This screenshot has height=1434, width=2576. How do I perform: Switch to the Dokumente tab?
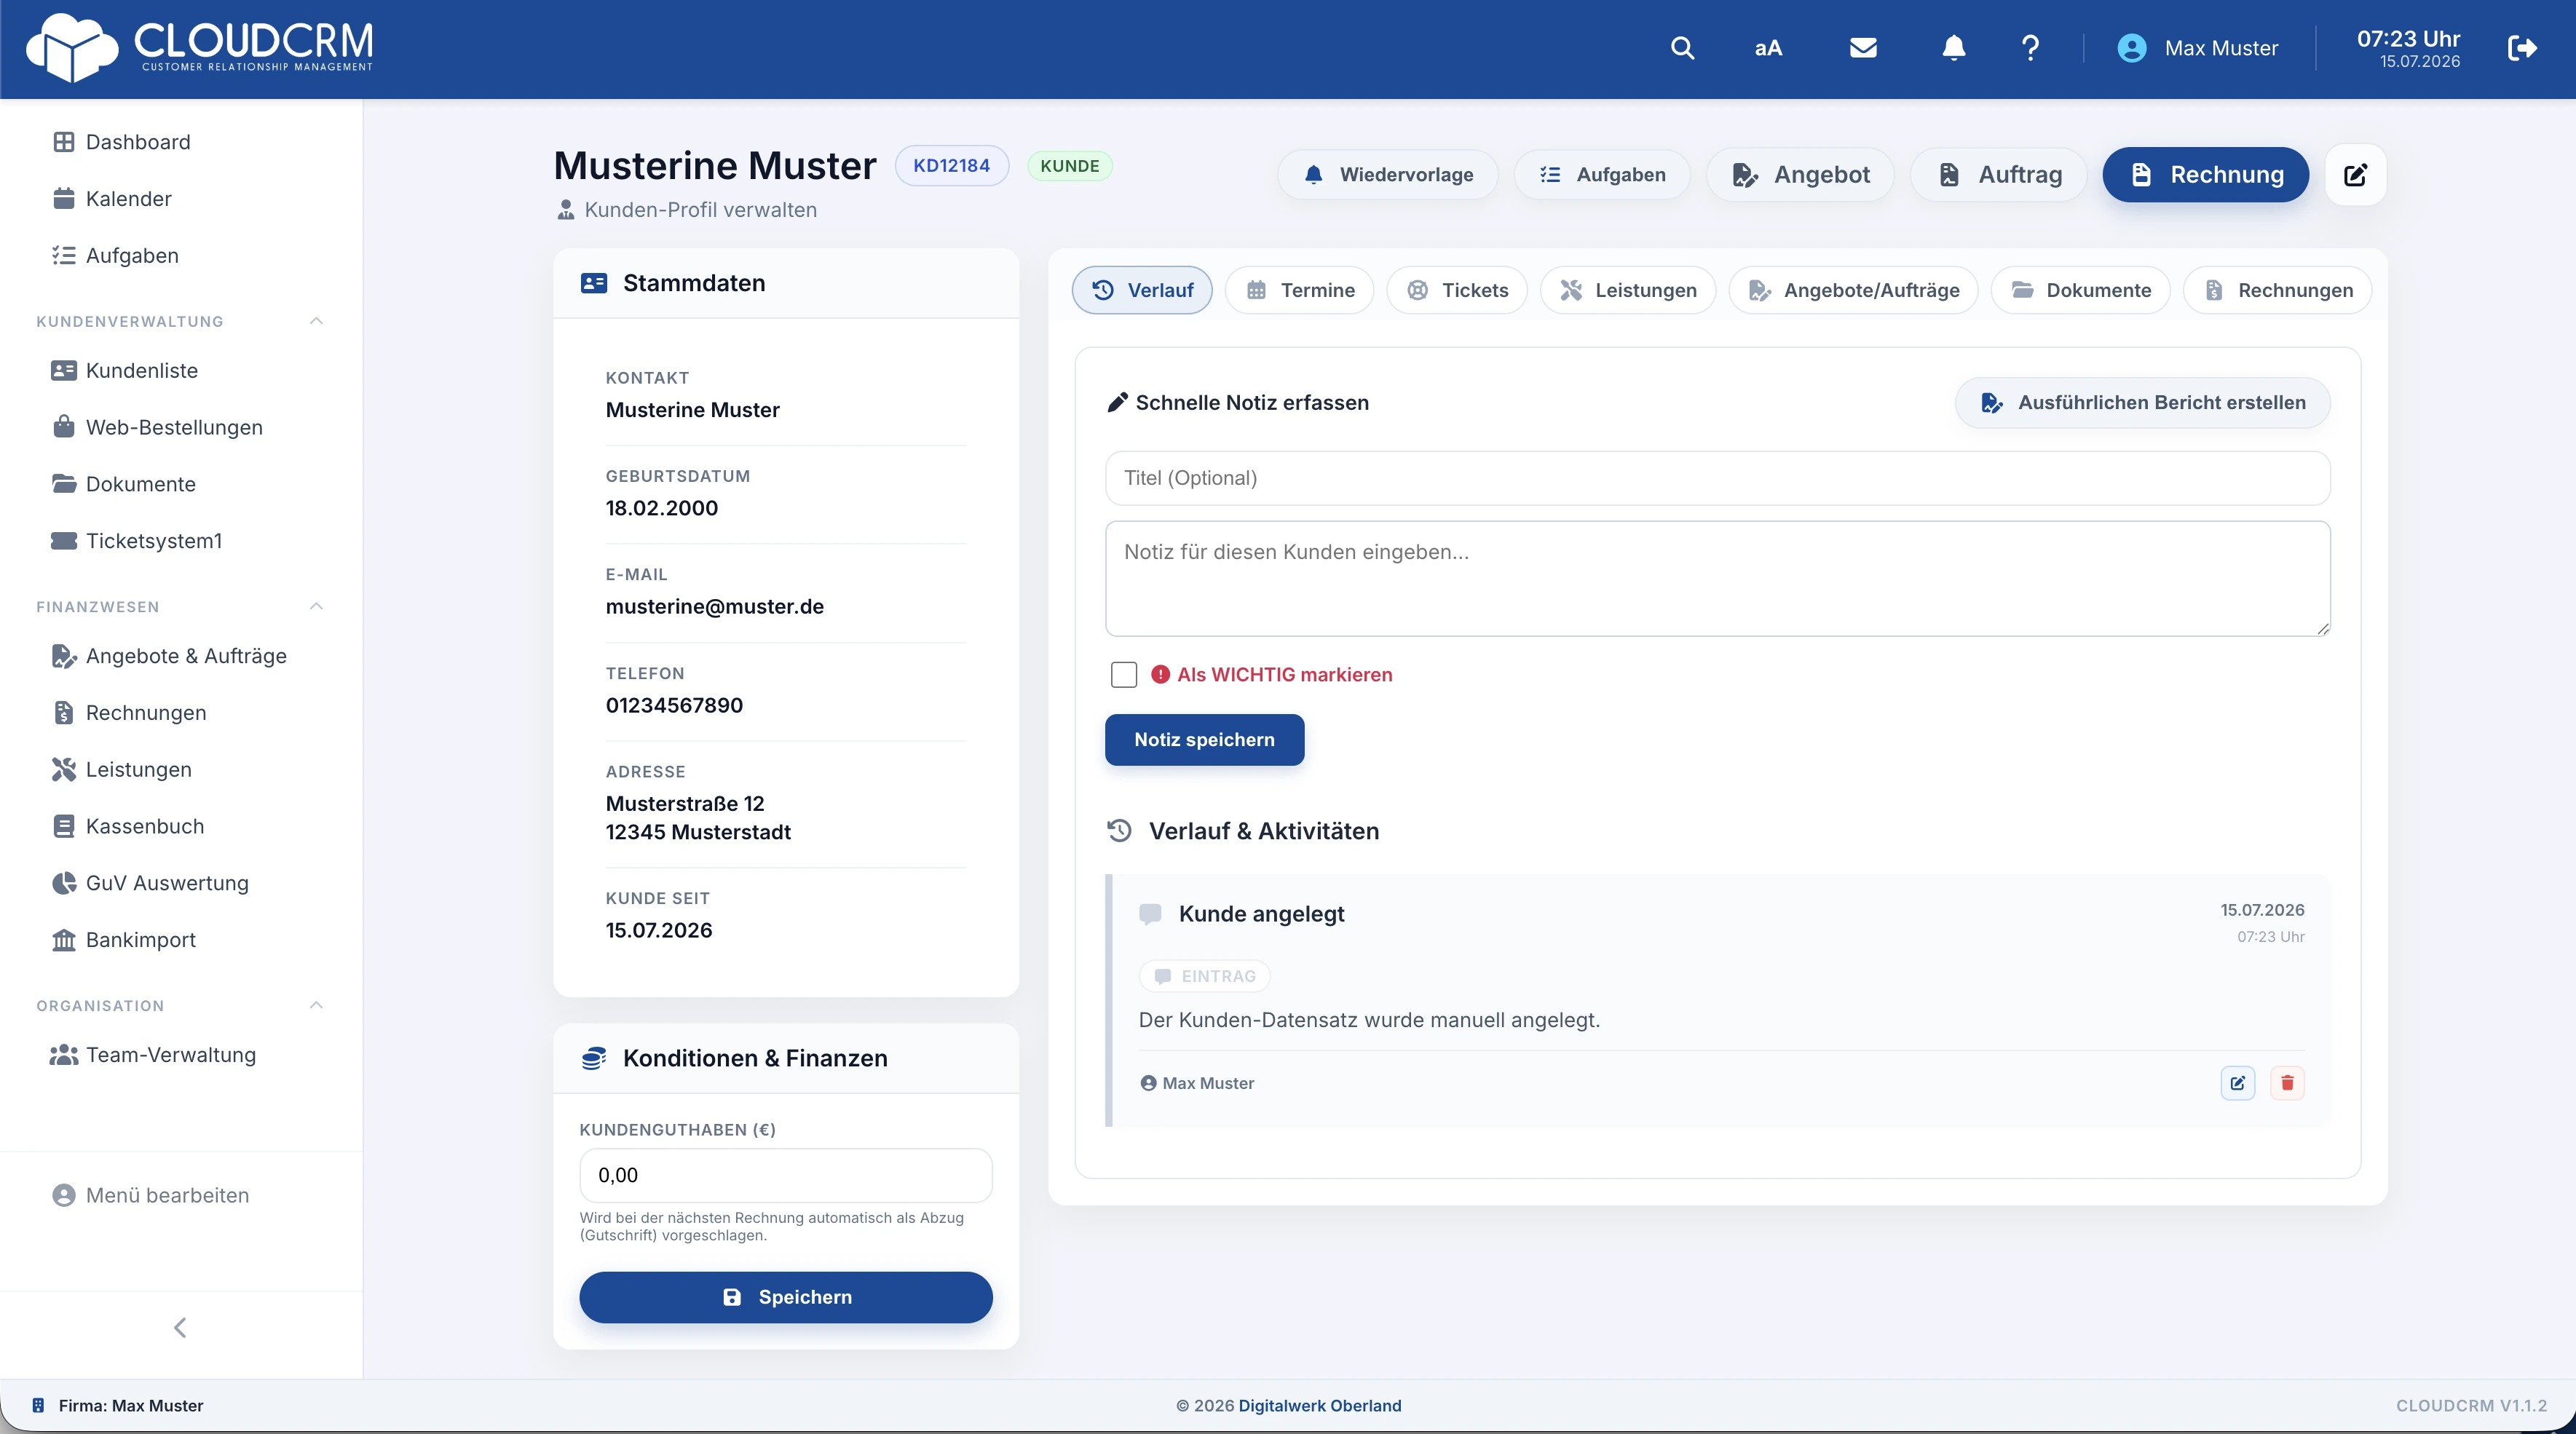(x=2080, y=290)
